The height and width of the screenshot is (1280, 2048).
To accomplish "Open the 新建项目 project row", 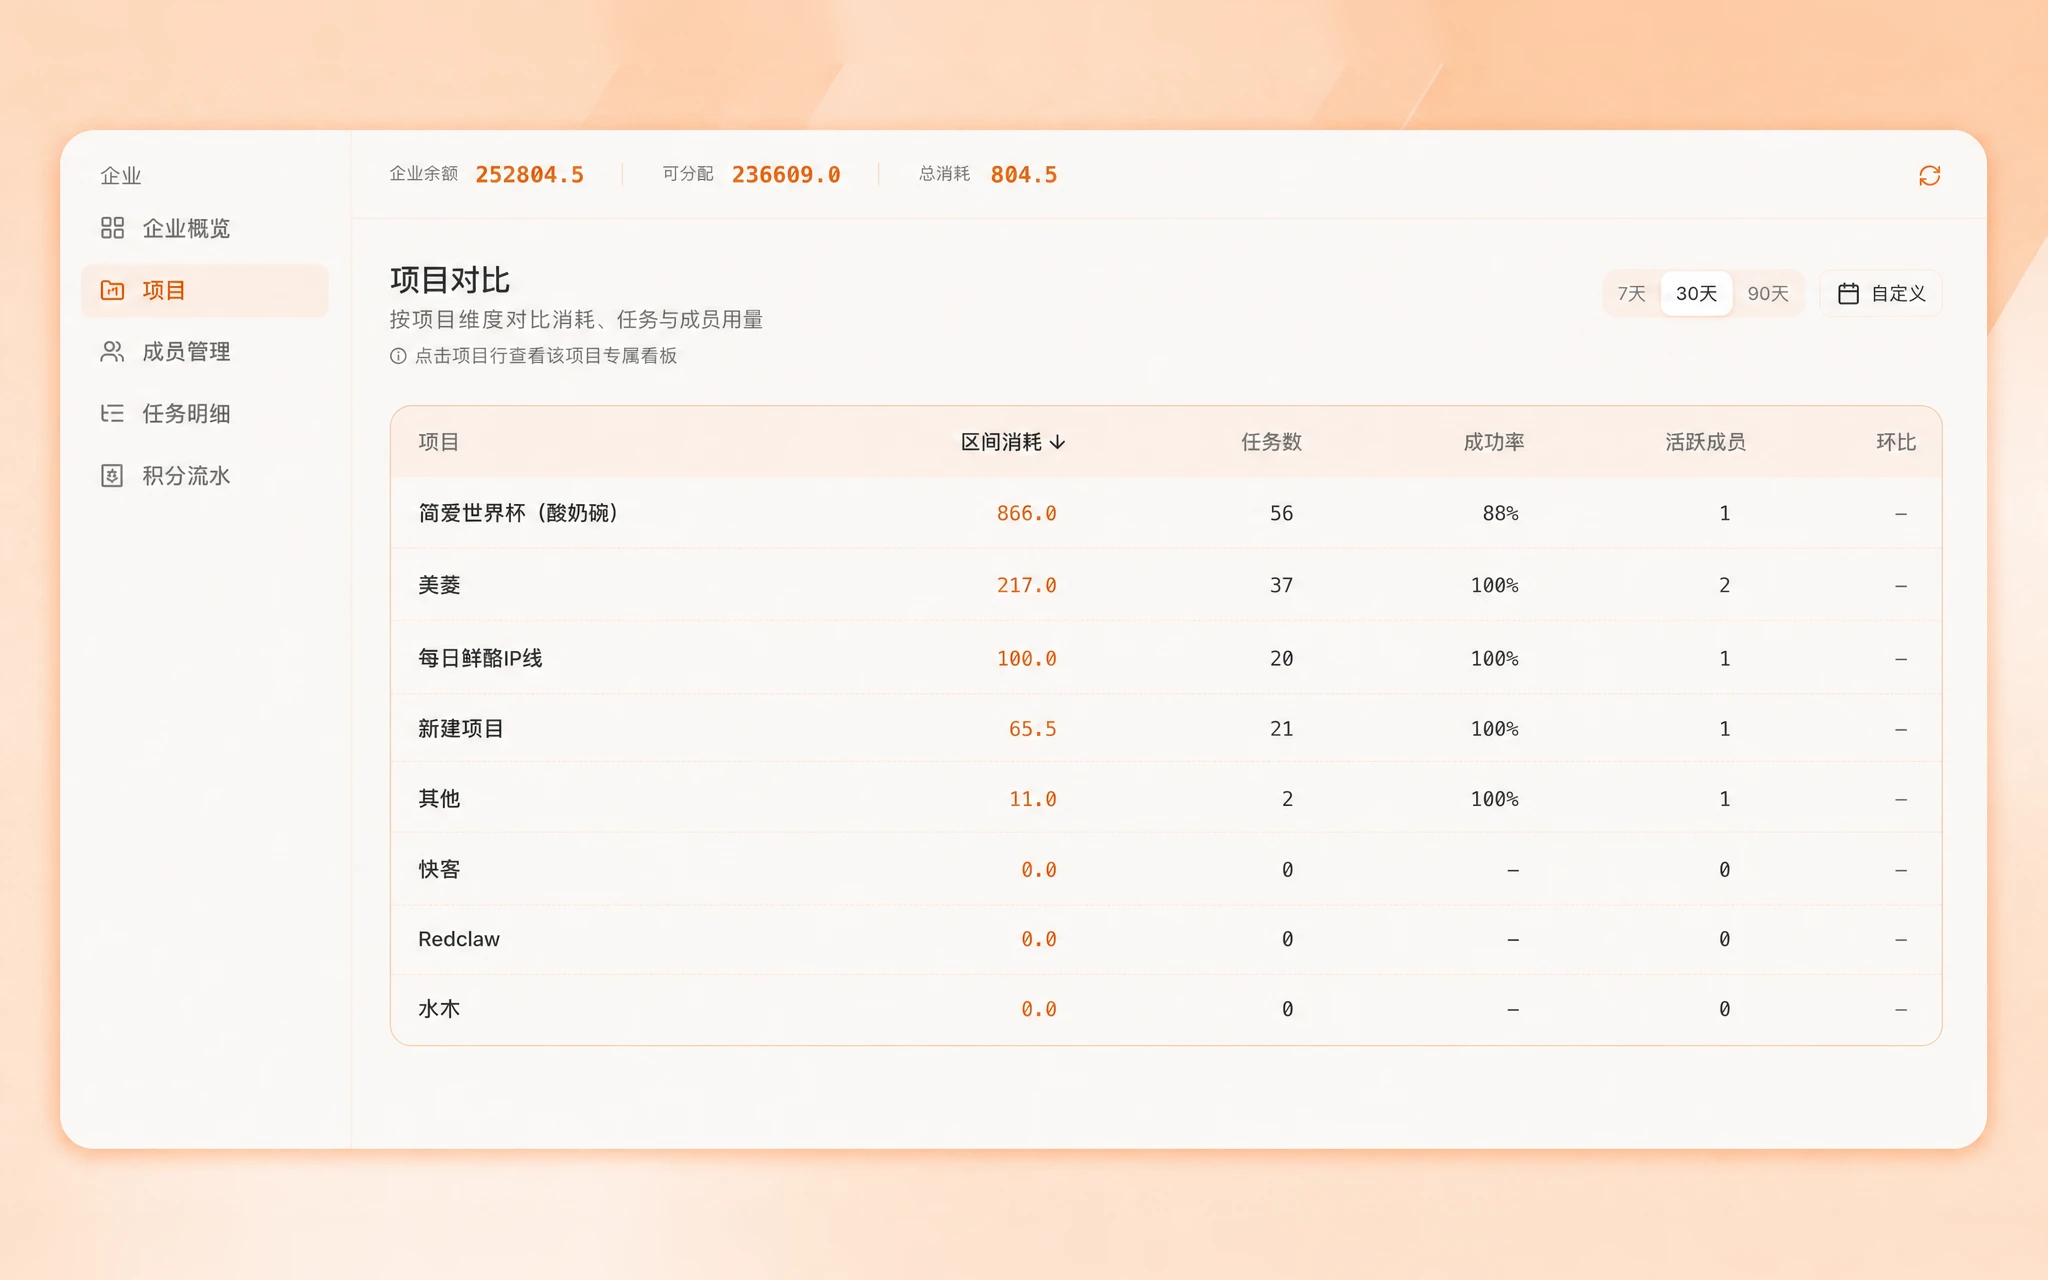I will [1166, 728].
